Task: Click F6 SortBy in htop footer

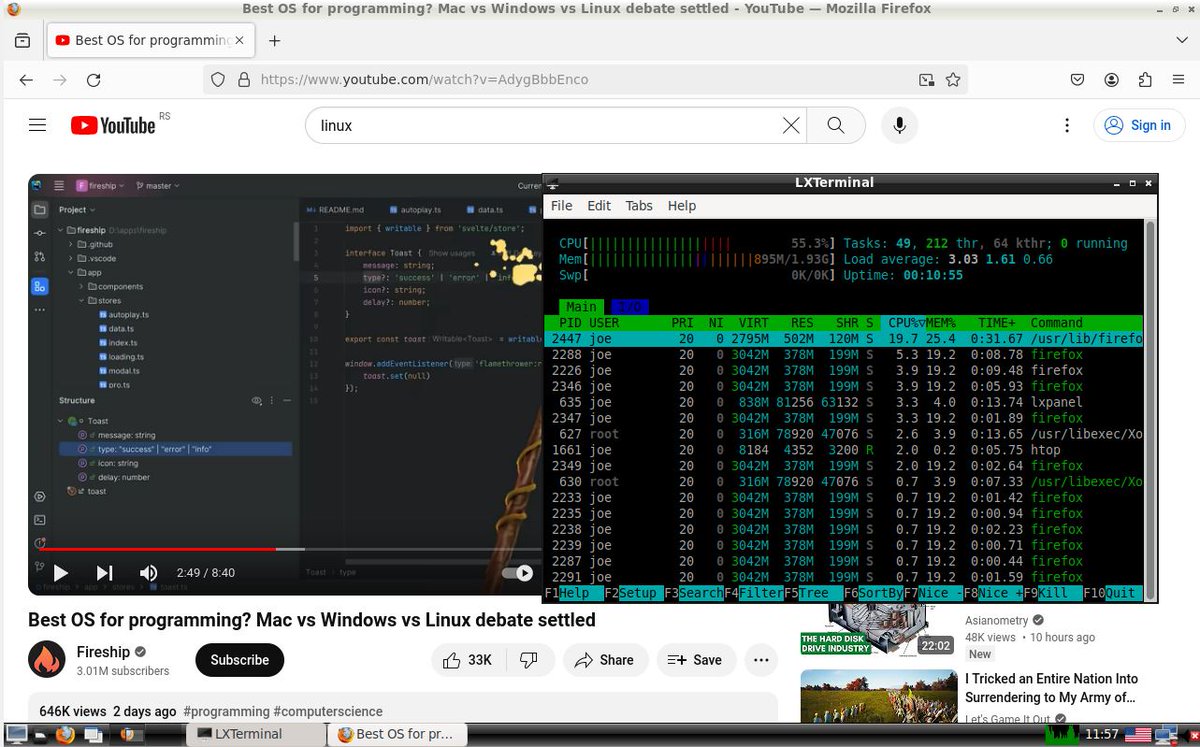Action: (x=873, y=593)
